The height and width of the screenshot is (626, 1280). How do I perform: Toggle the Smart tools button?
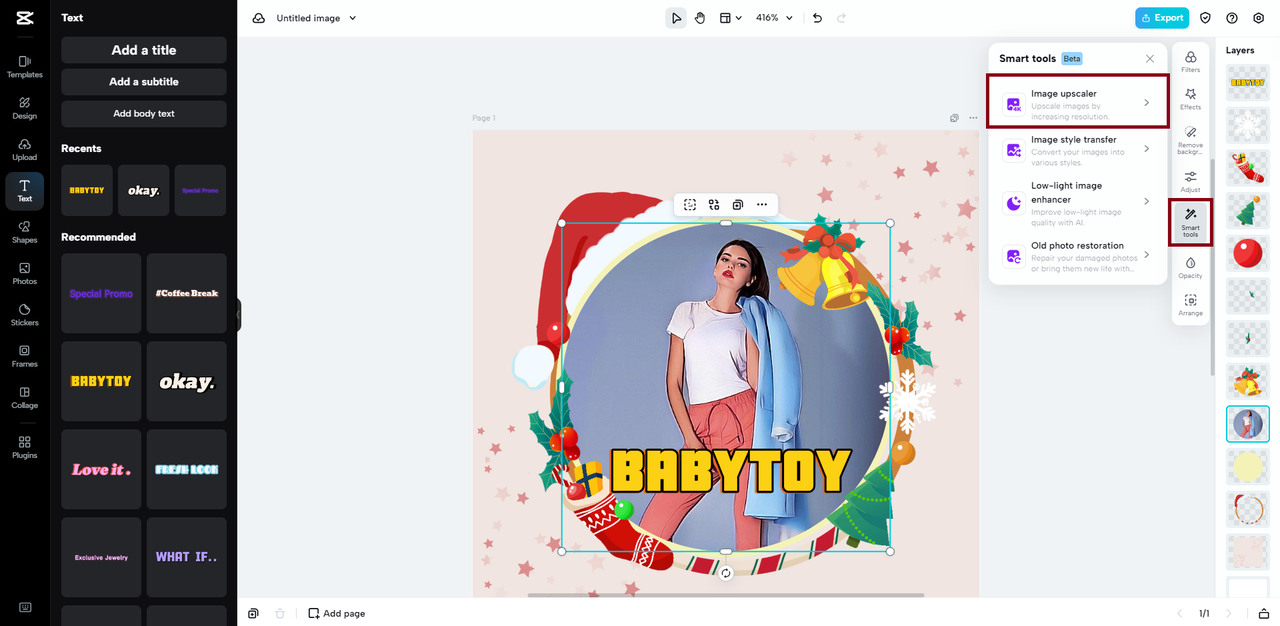[1190, 222]
